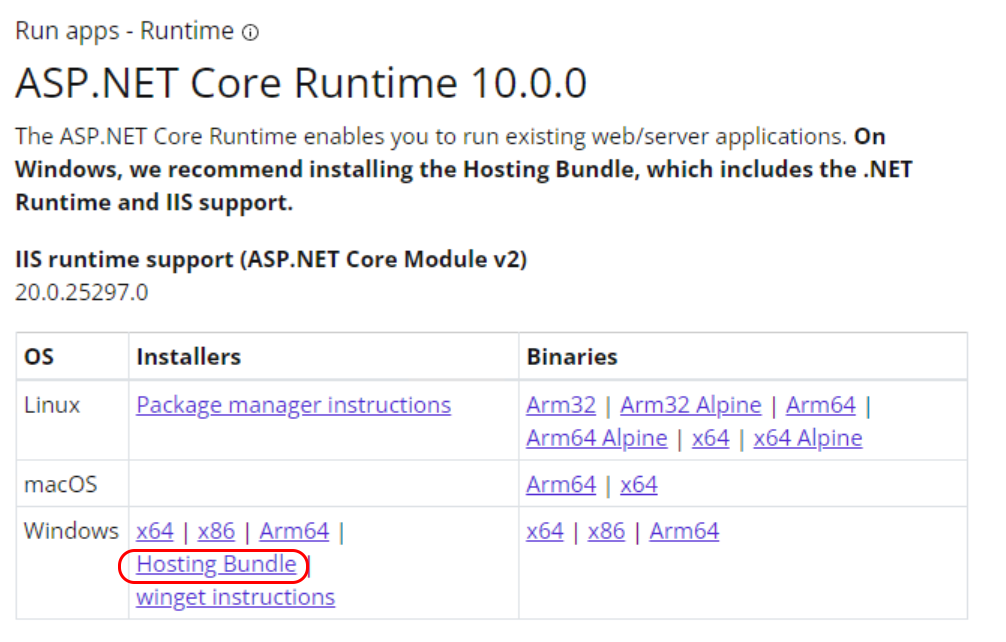The image size is (1006, 642).
Task: Download the Windows x64 binary
Action: 545,531
